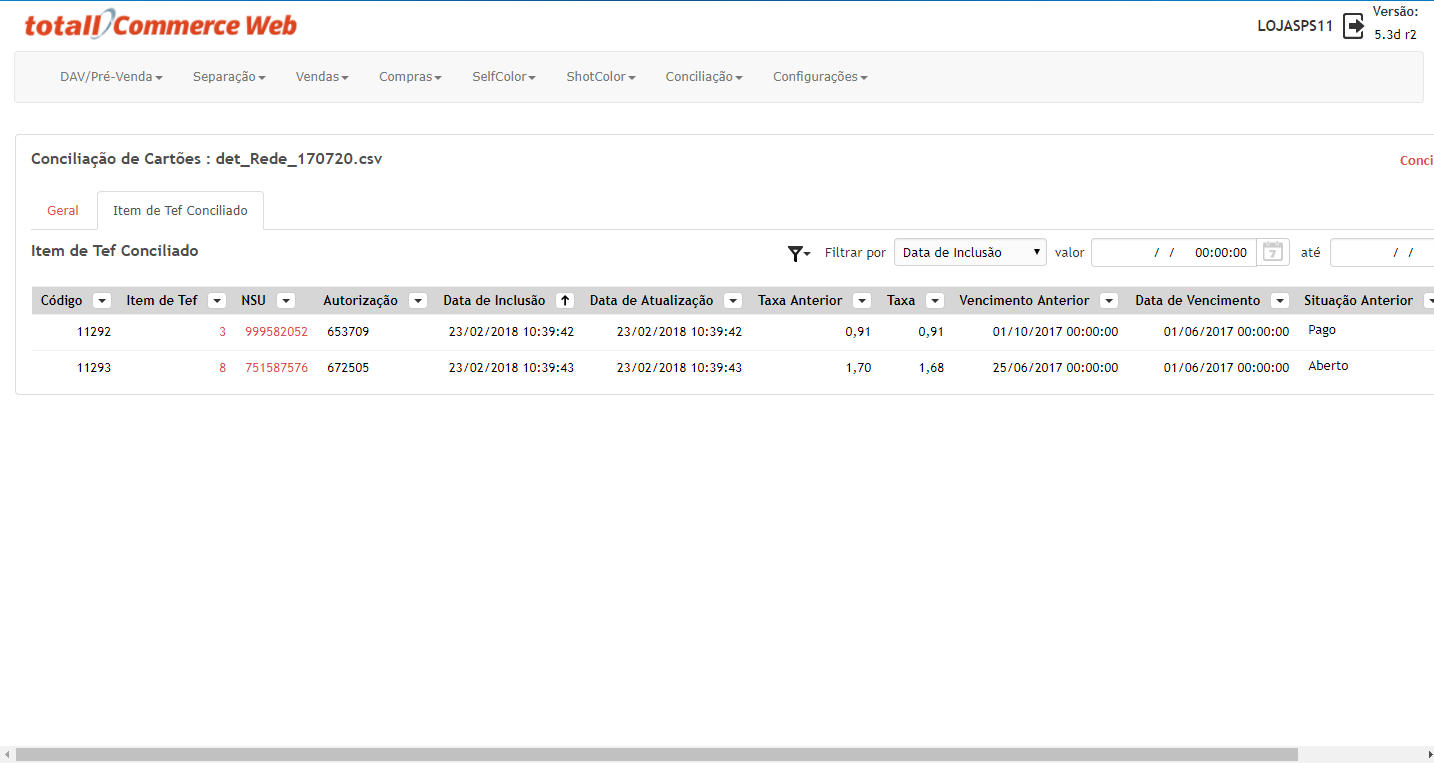
Task: Open the funnel filter icon menu
Action: coord(798,253)
